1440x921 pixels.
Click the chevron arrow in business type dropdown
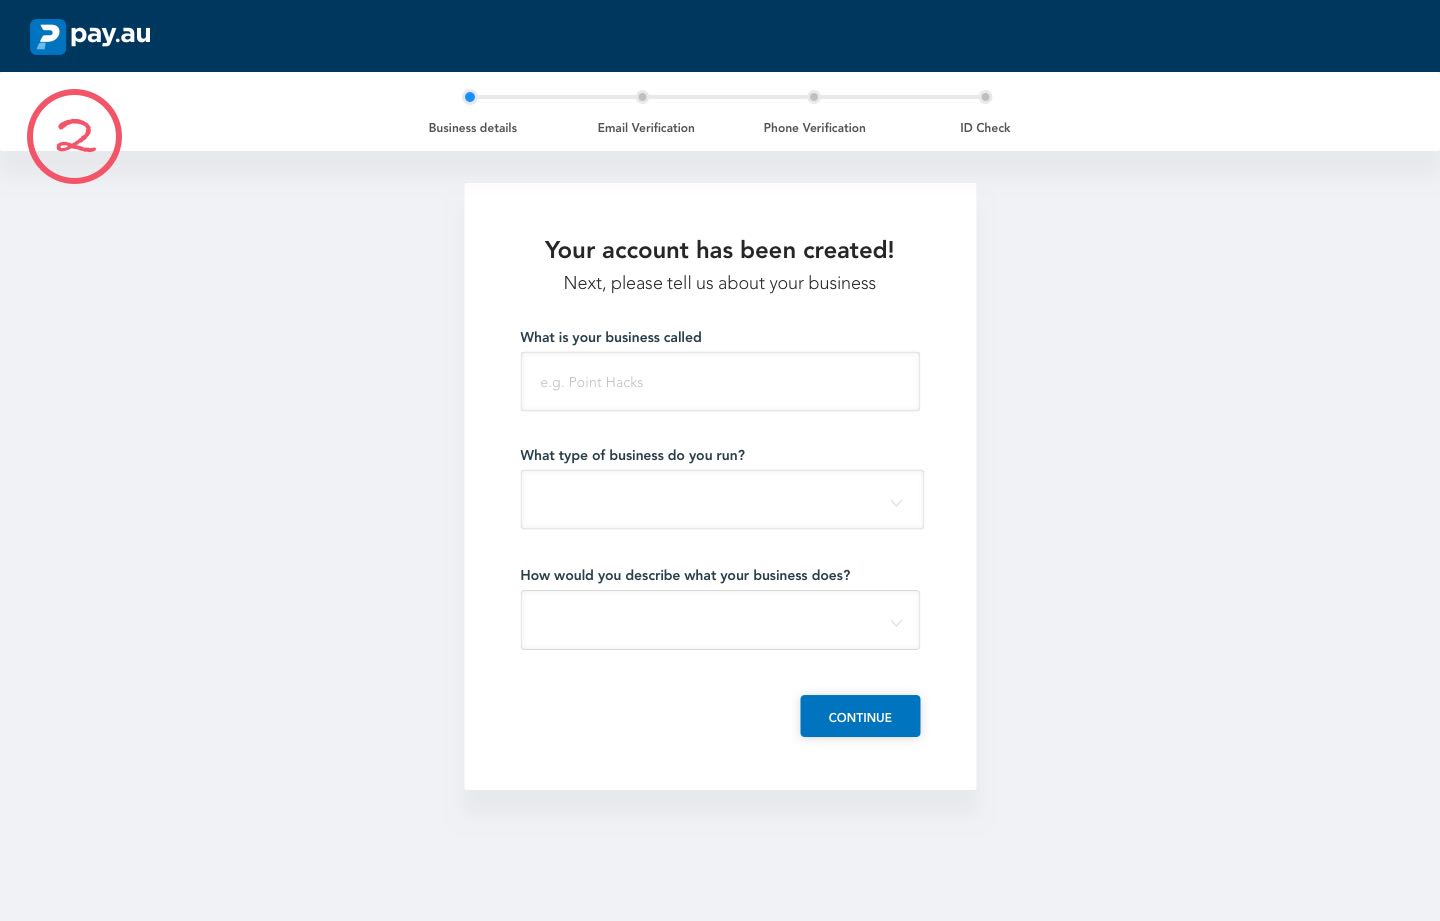click(x=896, y=502)
